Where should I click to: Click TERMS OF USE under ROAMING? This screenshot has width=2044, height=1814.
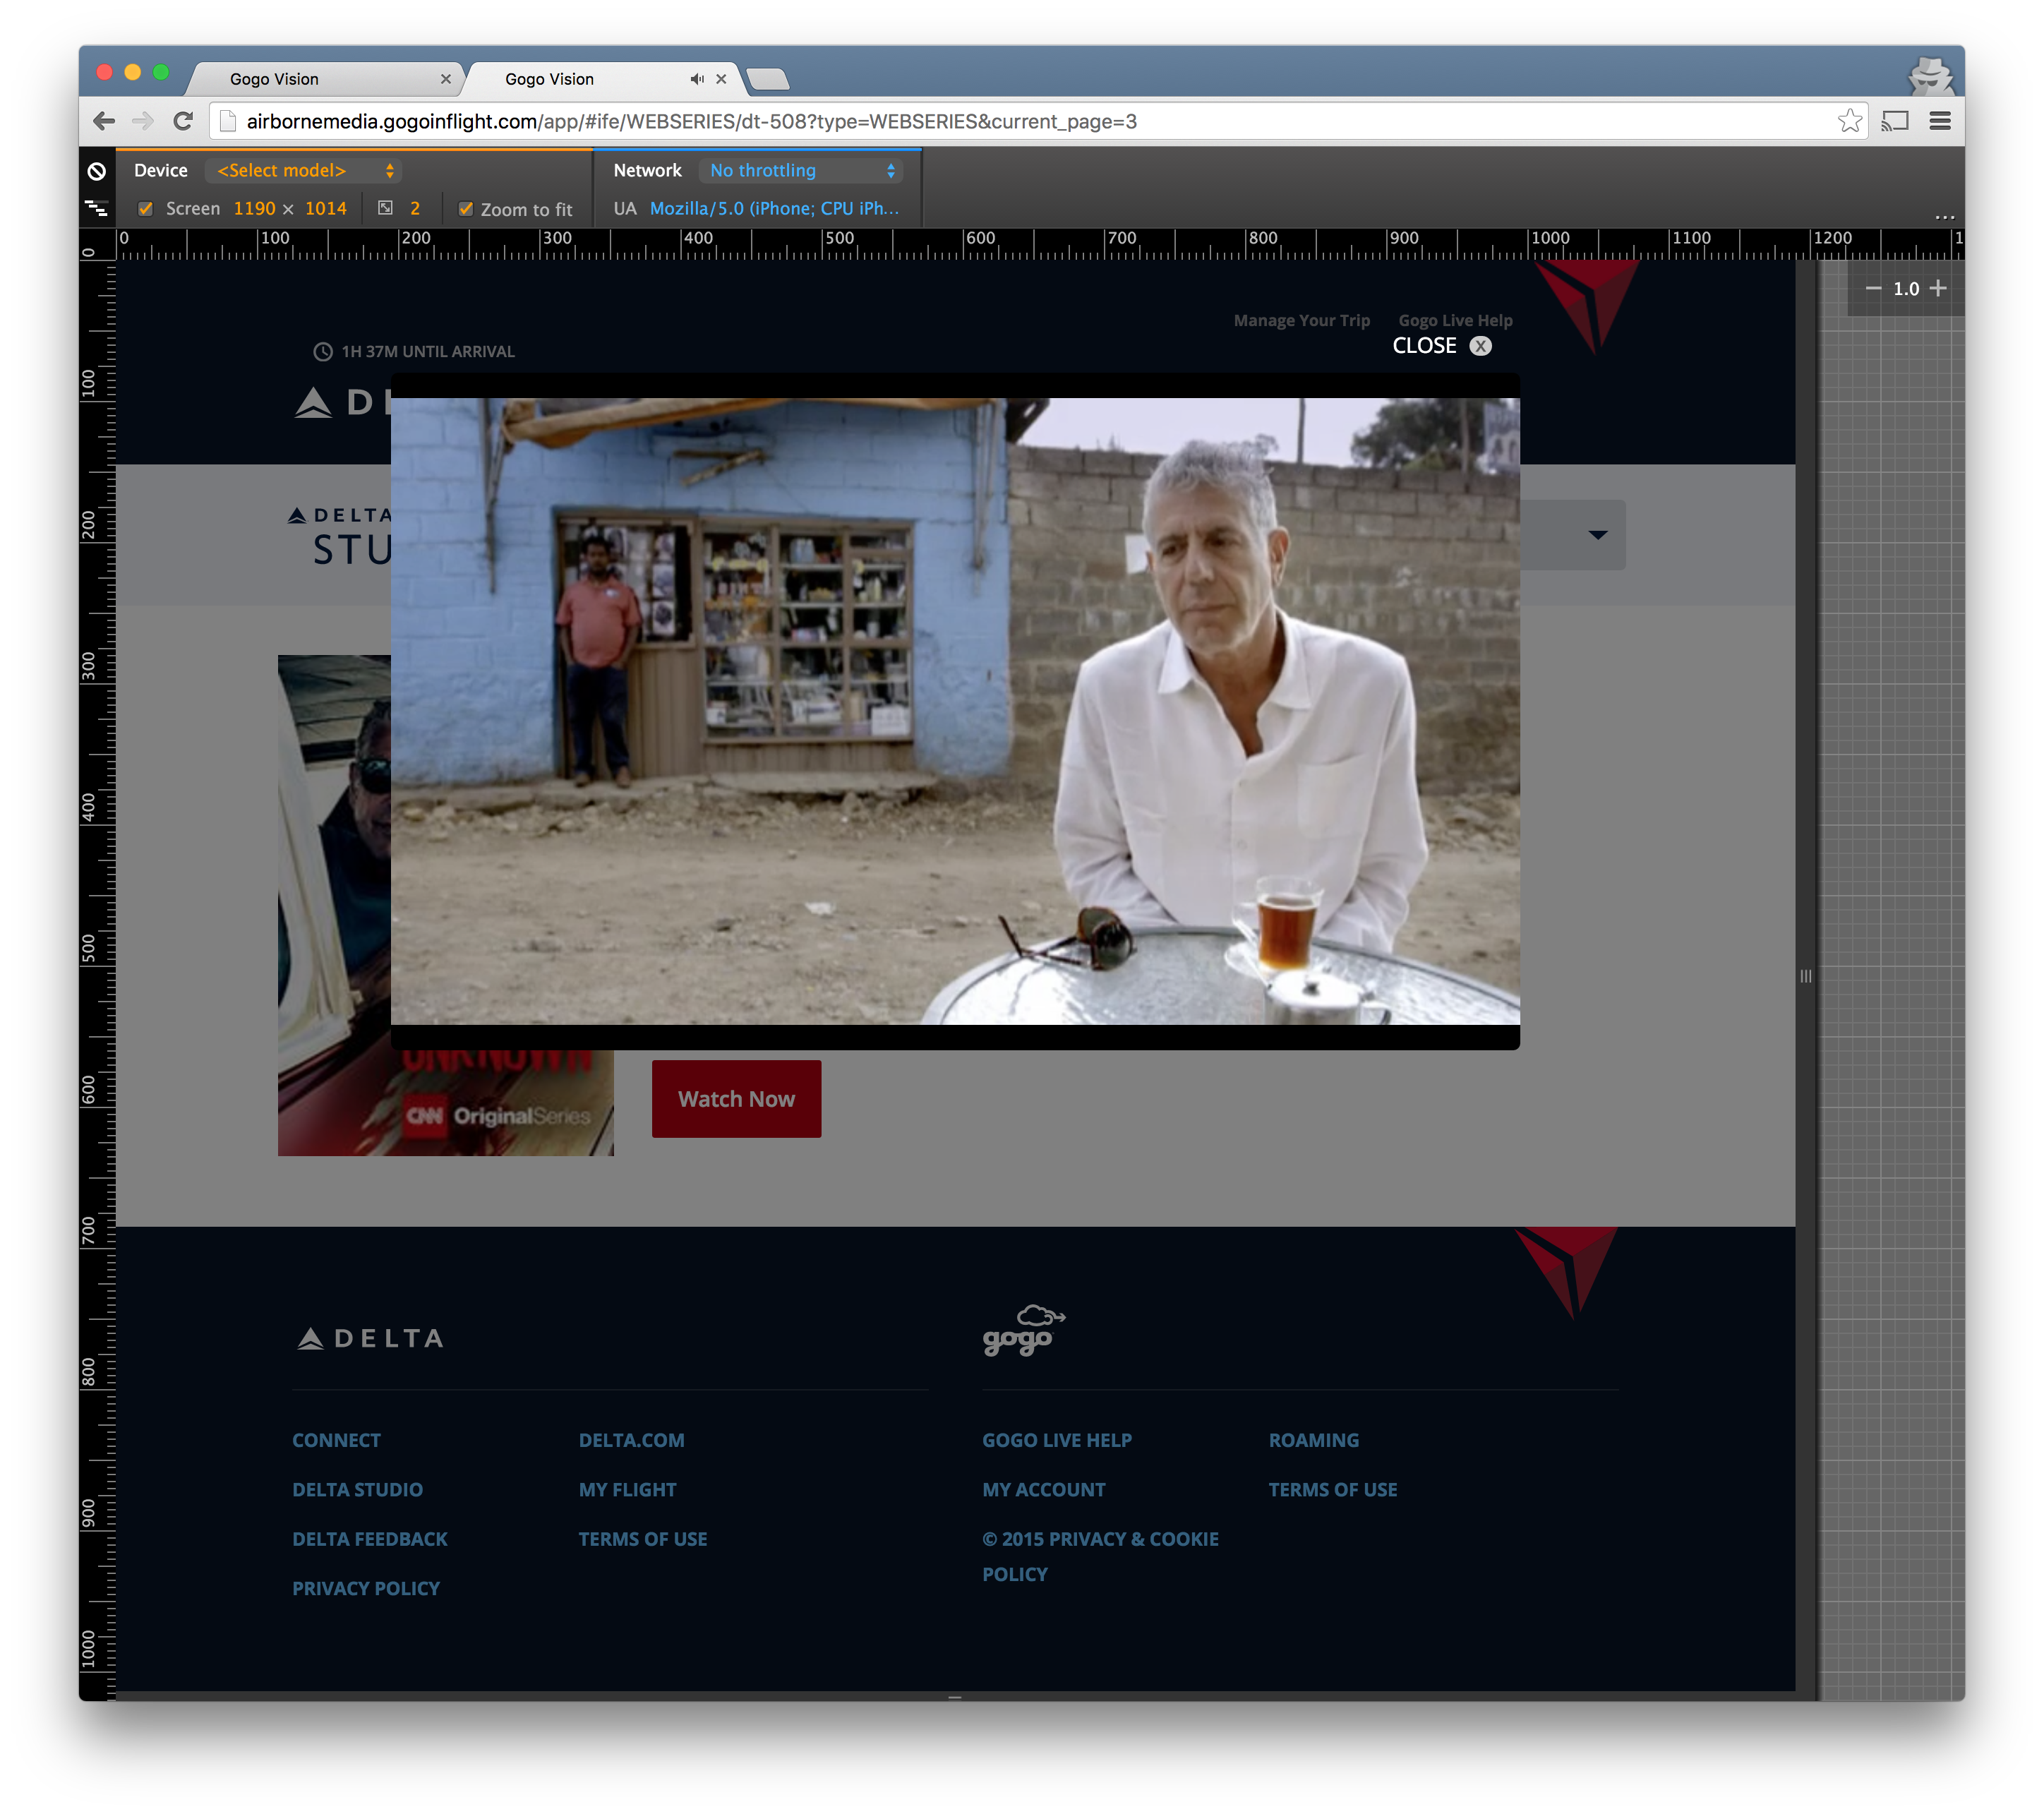[x=1333, y=1489]
